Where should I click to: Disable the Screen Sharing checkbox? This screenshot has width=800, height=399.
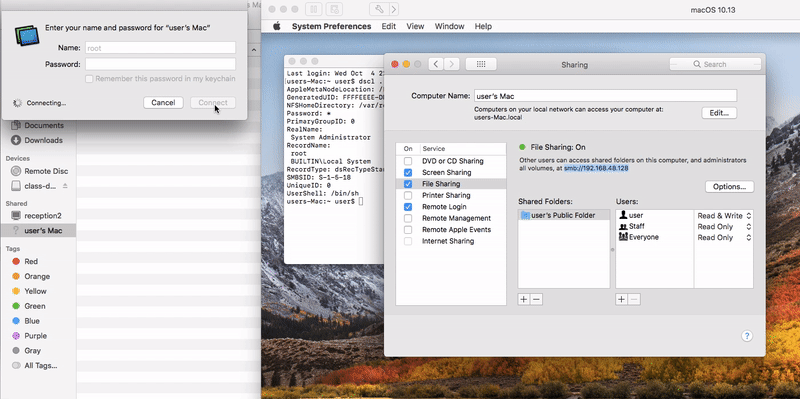click(x=408, y=172)
